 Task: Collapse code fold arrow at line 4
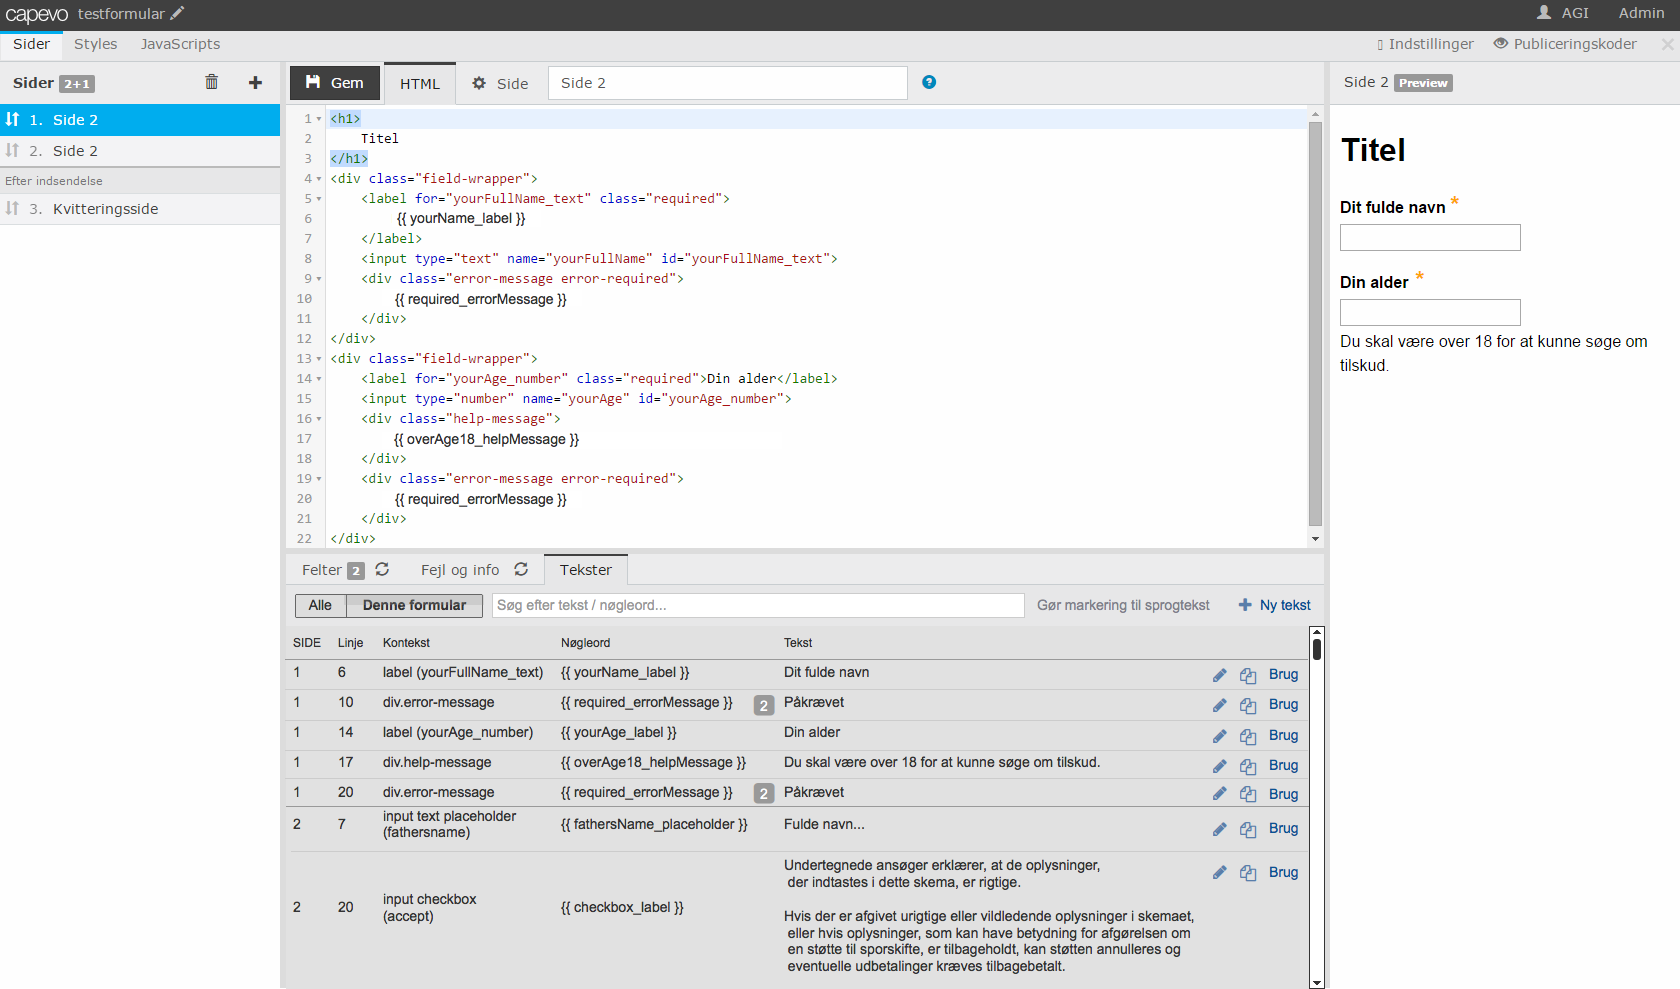(x=319, y=179)
